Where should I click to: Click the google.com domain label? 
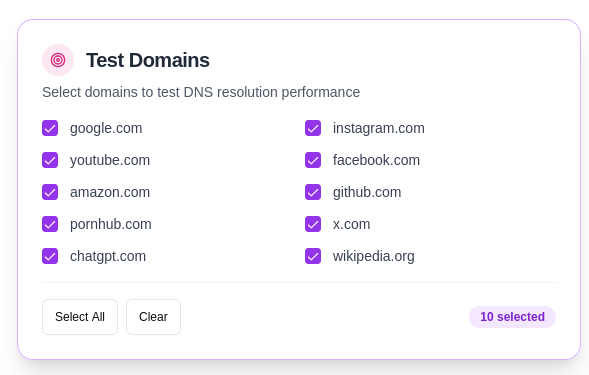[x=106, y=129]
